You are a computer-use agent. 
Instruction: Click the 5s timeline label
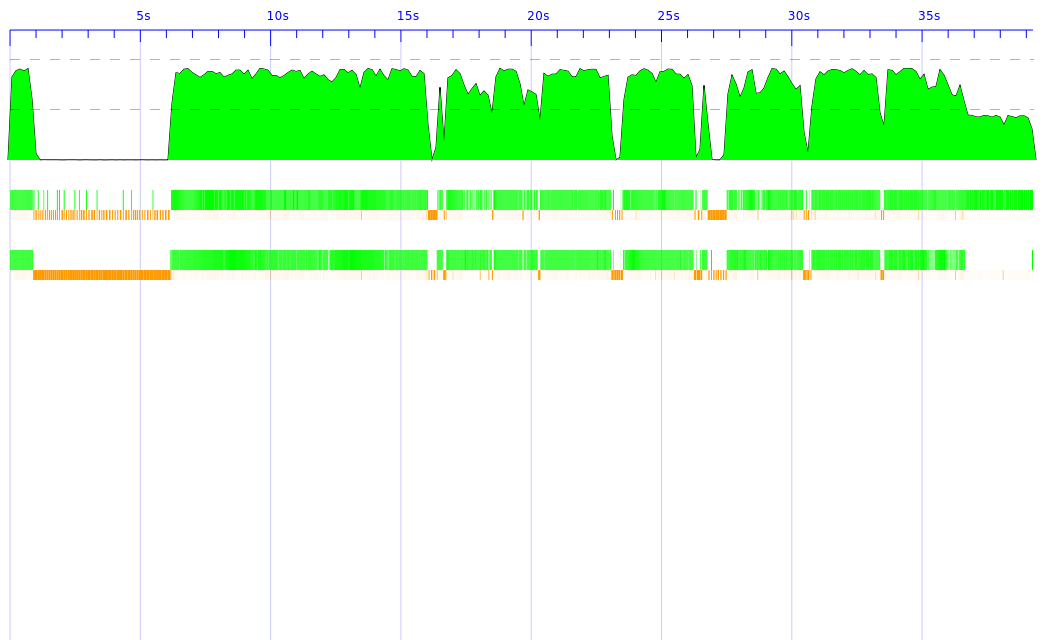point(144,16)
